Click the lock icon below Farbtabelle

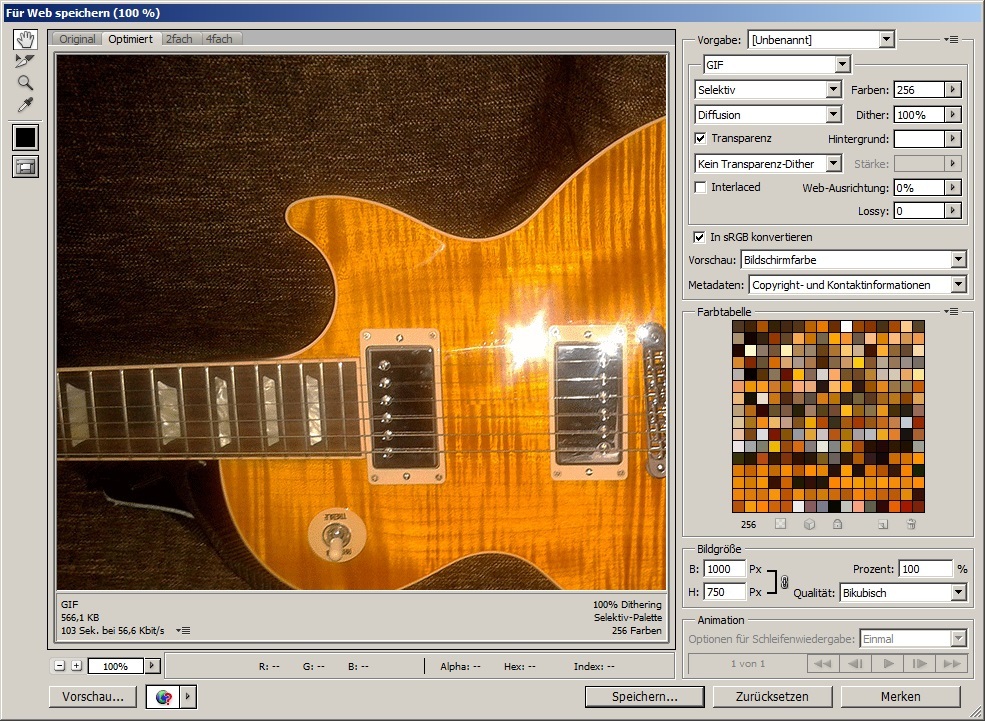click(x=837, y=524)
